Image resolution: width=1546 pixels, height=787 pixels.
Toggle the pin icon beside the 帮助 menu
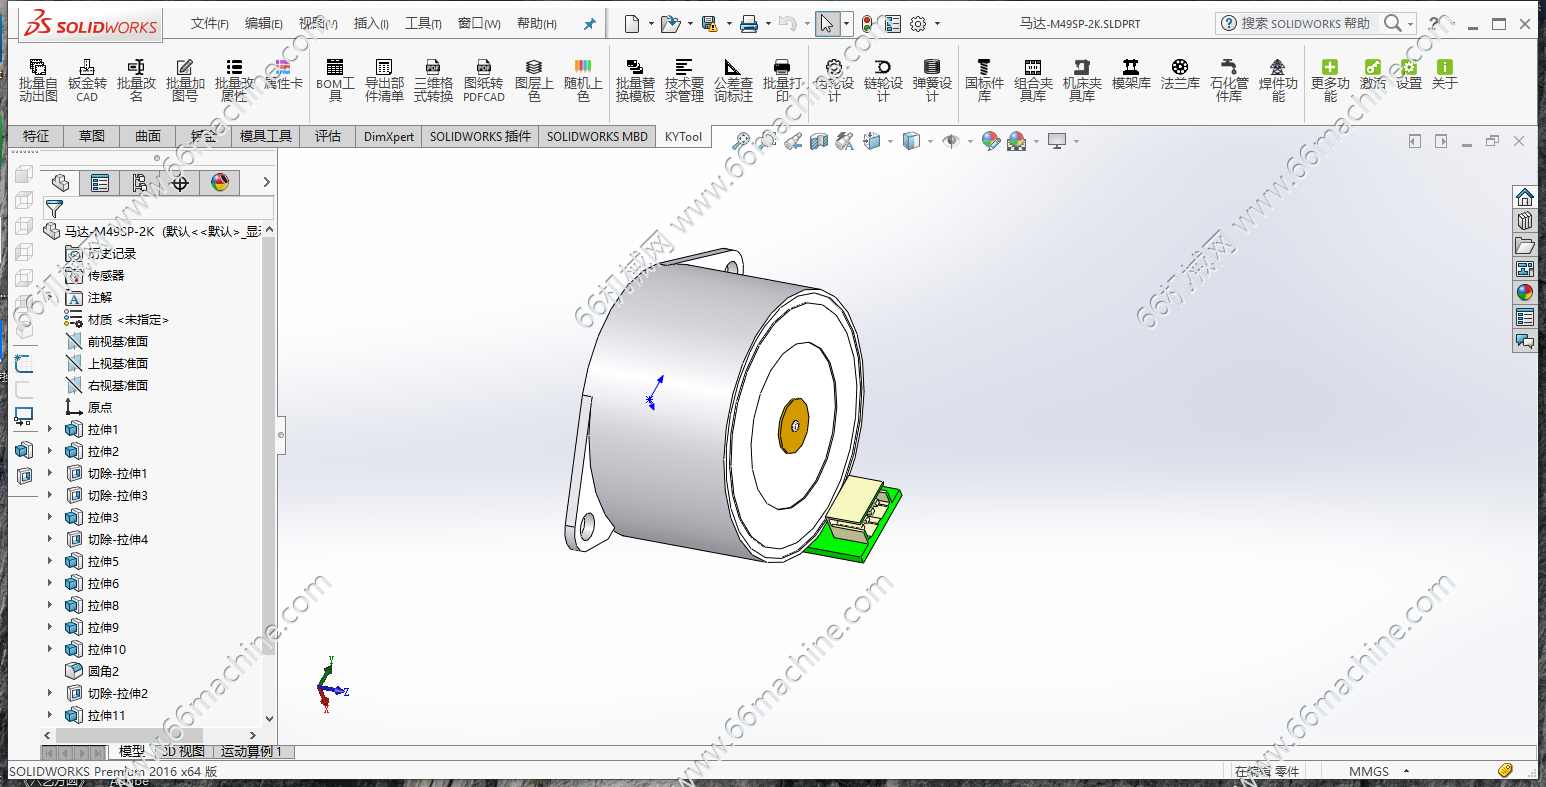tap(590, 24)
